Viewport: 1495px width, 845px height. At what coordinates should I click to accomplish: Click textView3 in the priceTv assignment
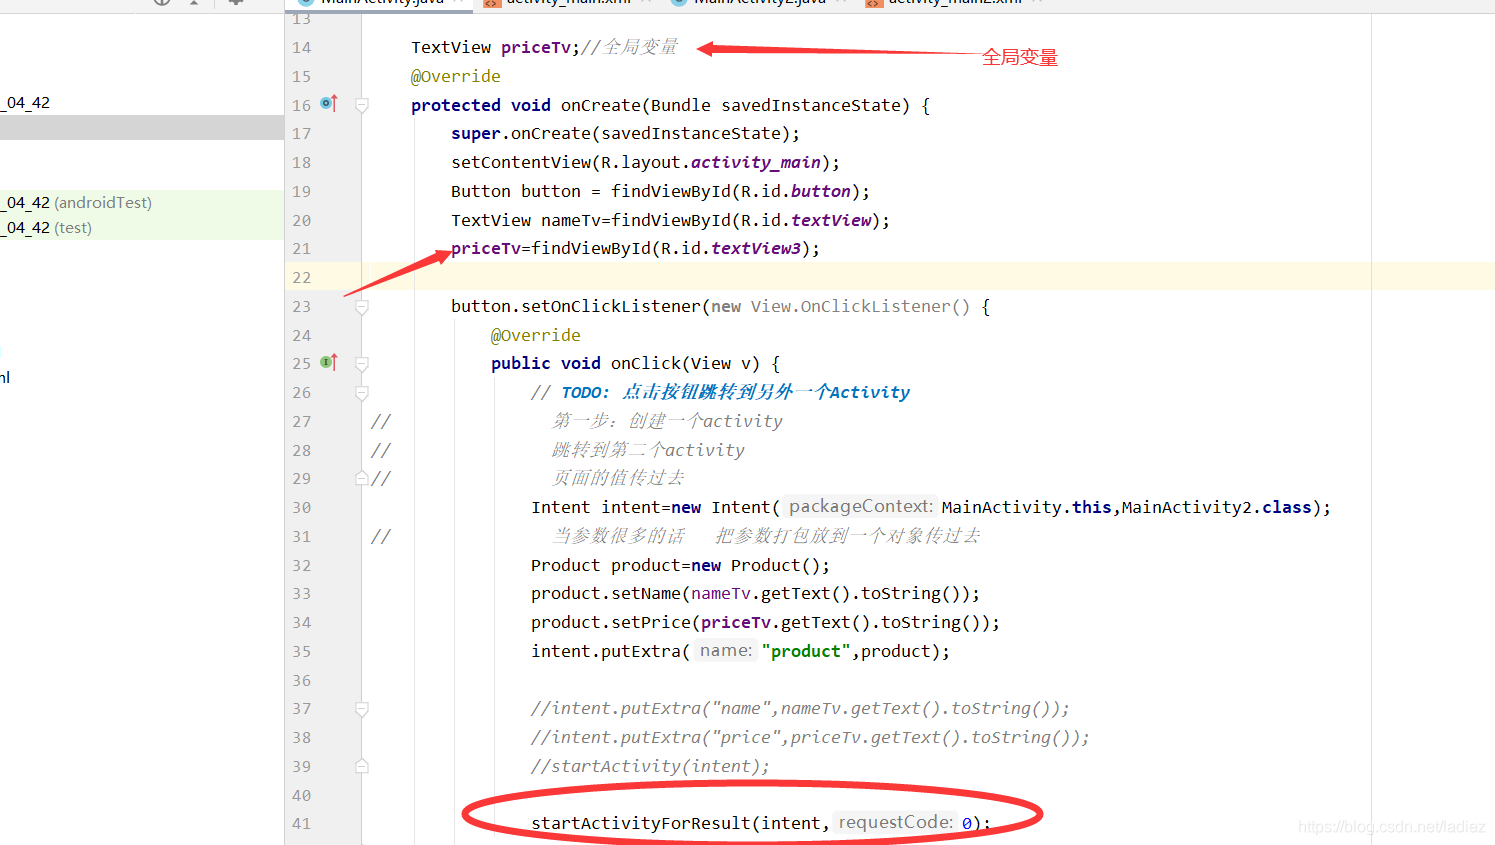pos(756,248)
